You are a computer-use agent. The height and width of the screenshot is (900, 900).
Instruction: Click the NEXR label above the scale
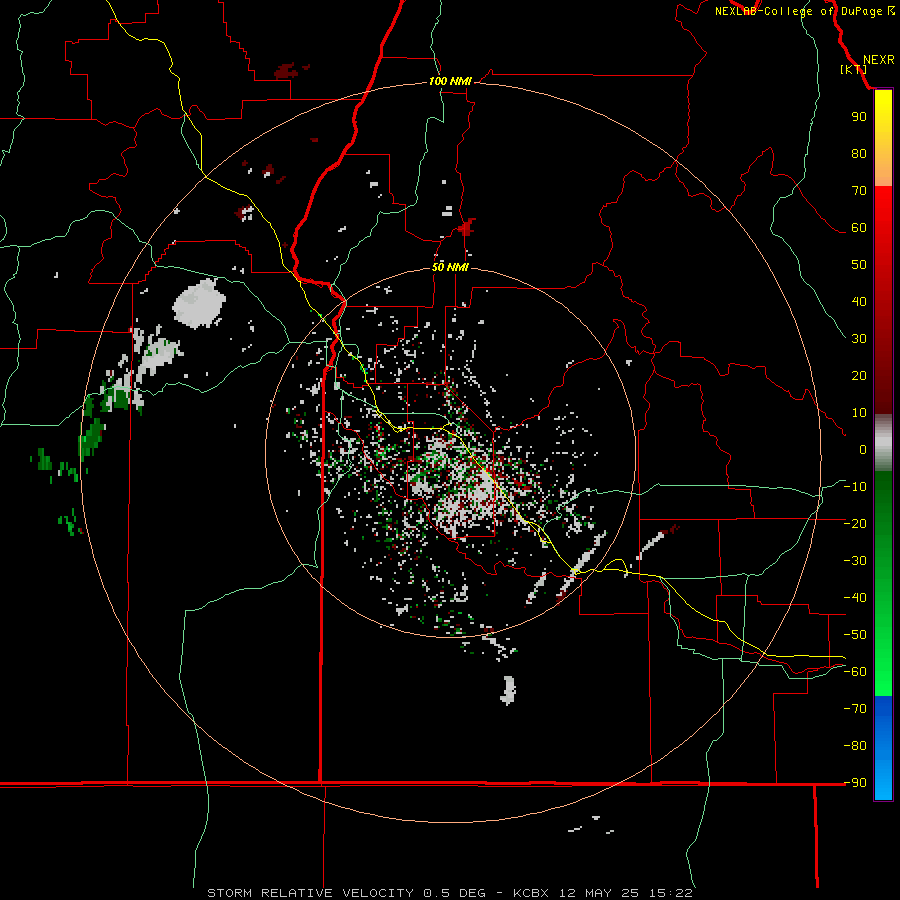[x=878, y=60]
